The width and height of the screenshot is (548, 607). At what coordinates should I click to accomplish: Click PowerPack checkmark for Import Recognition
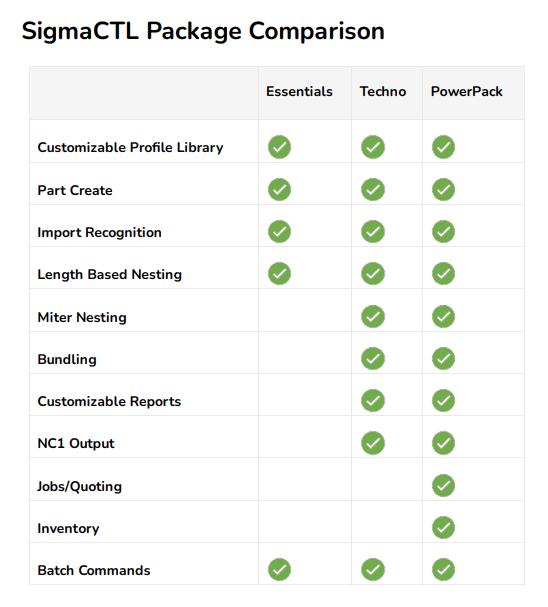tap(444, 231)
